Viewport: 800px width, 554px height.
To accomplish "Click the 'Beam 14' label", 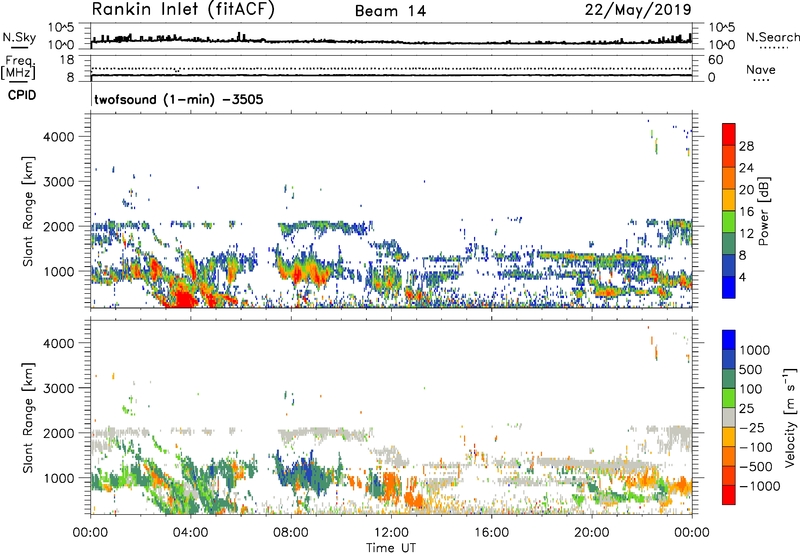I will point(390,11).
